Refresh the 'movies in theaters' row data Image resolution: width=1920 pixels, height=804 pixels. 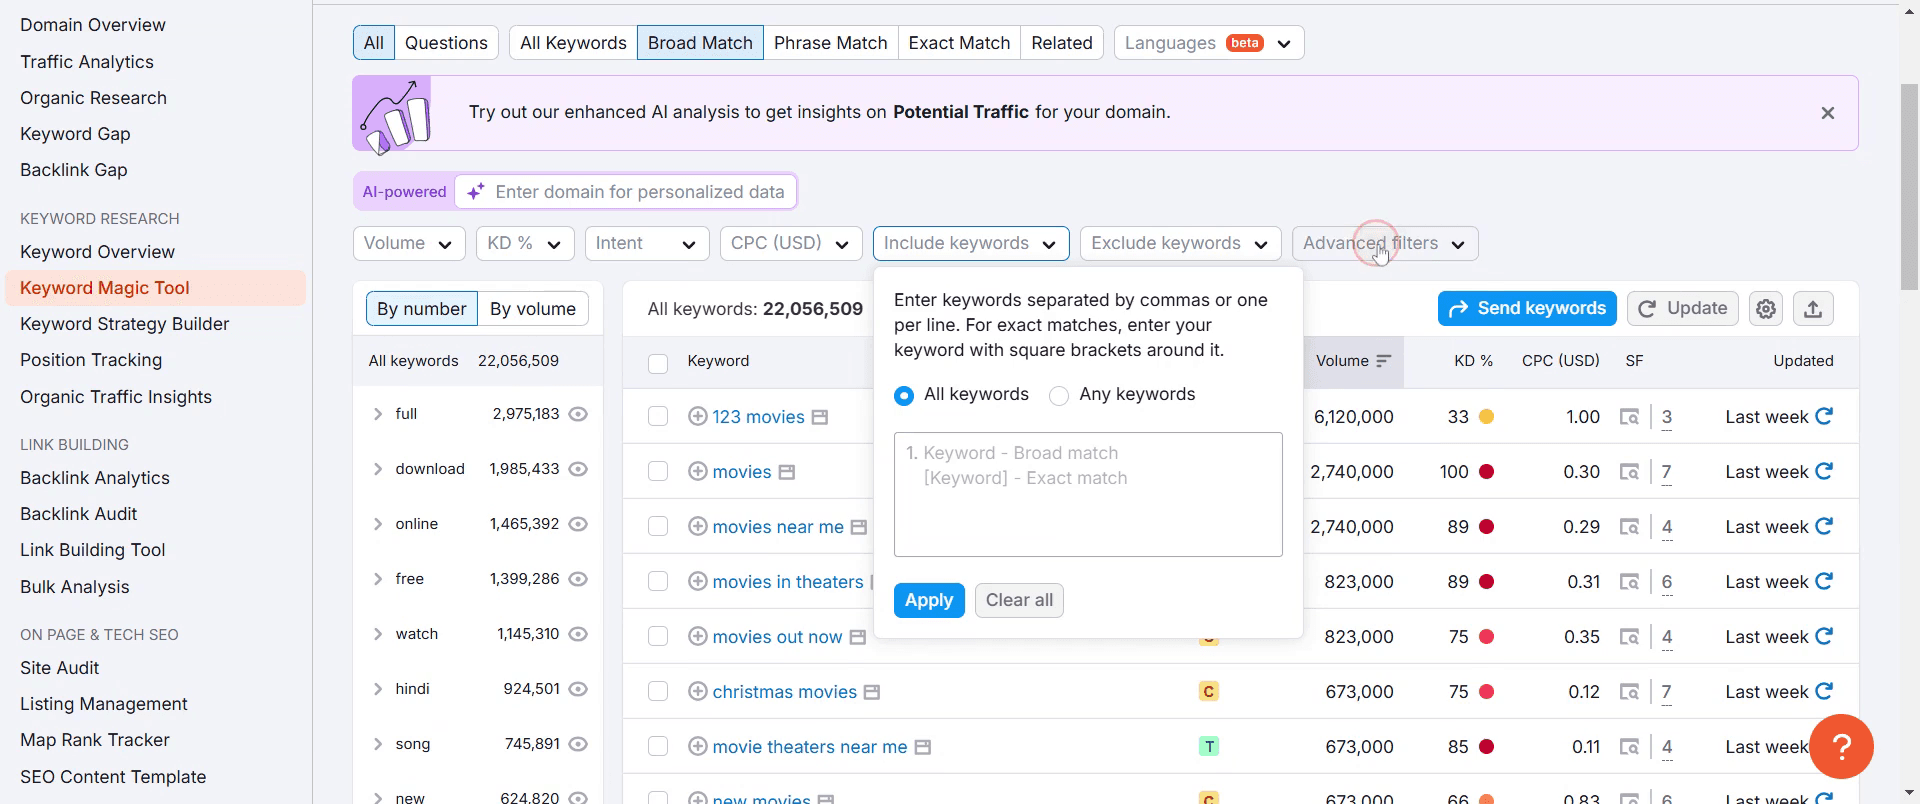[1824, 581]
